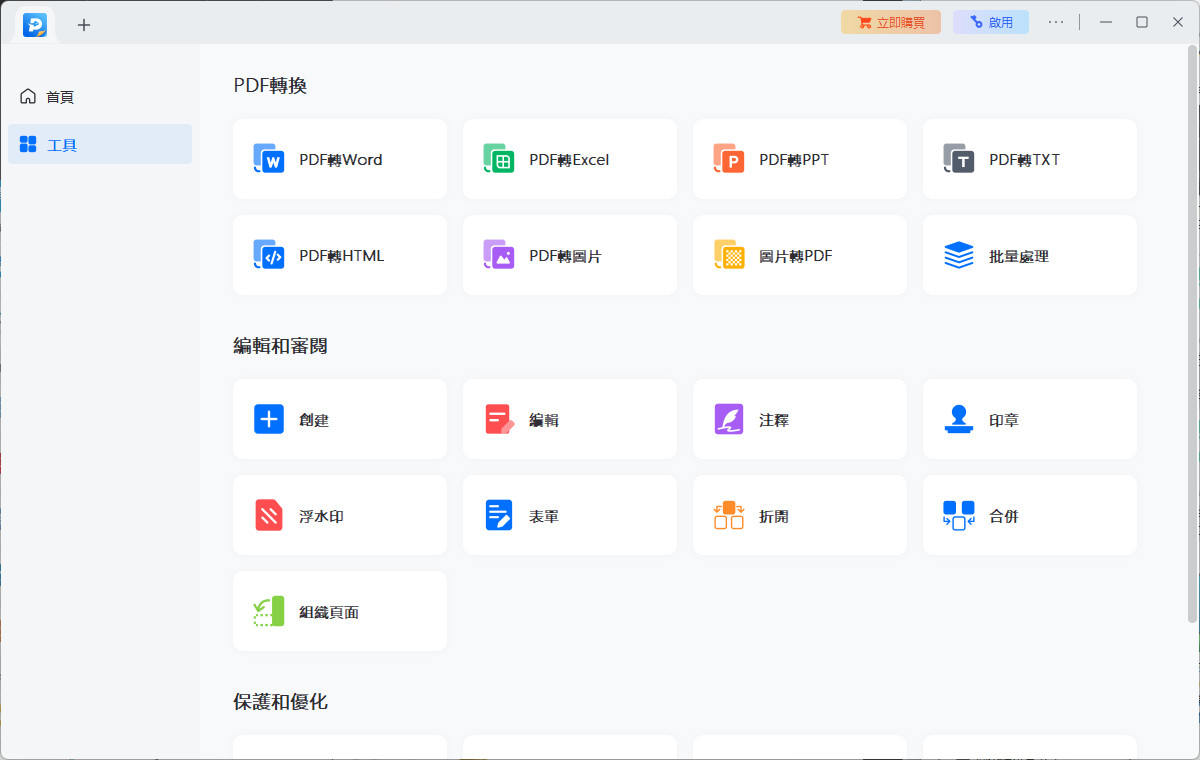The width and height of the screenshot is (1200, 760).
Task: Click the PDF轉HTML label text
Action: [x=342, y=256]
